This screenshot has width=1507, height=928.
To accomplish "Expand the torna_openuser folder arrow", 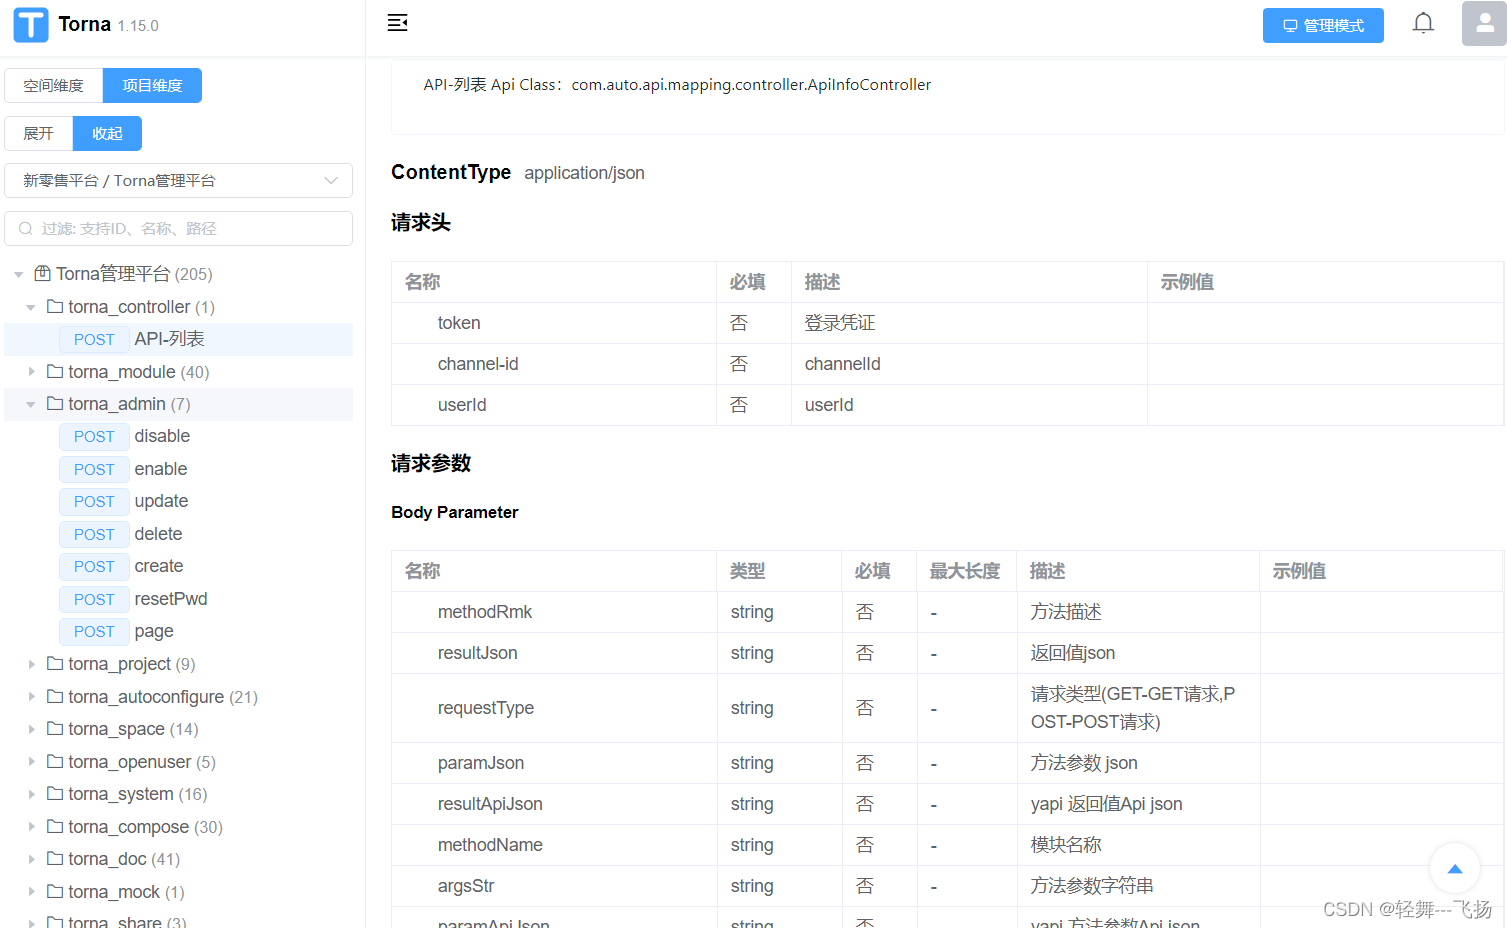I will [31, 762].
